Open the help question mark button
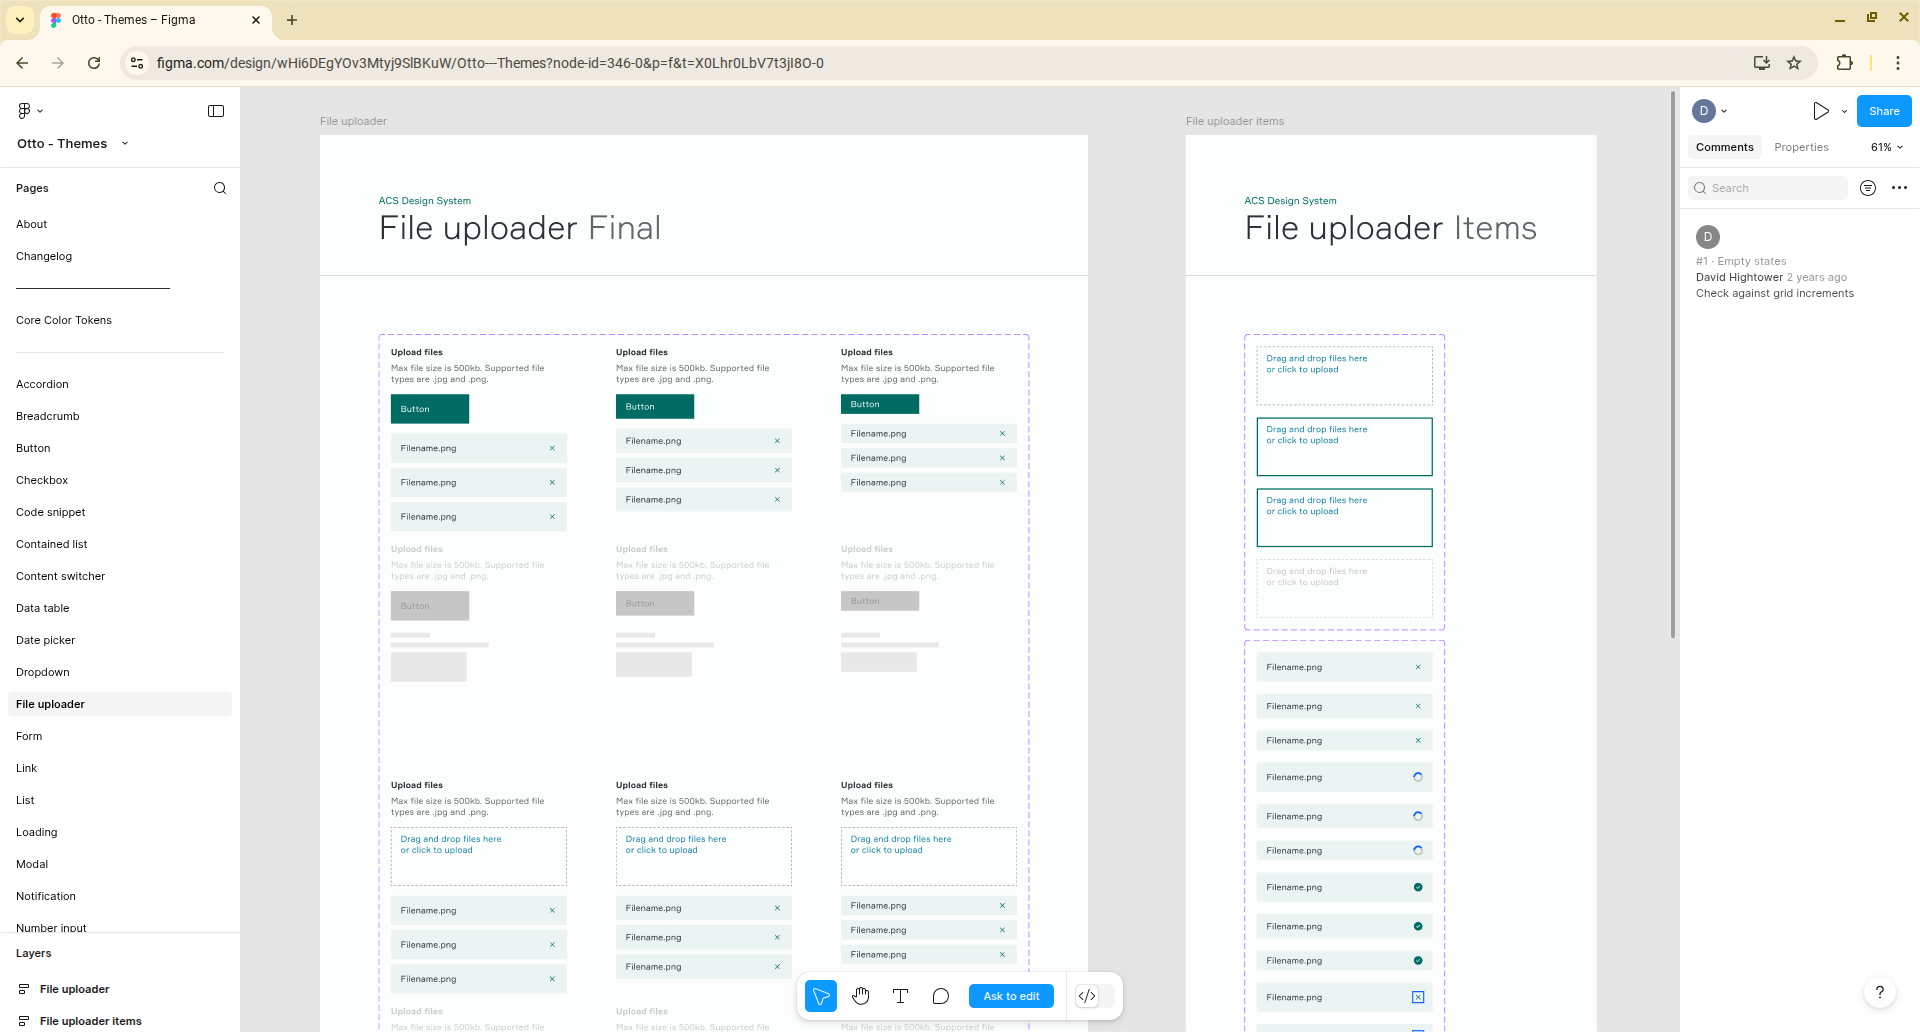 [x=1880, y=992]
